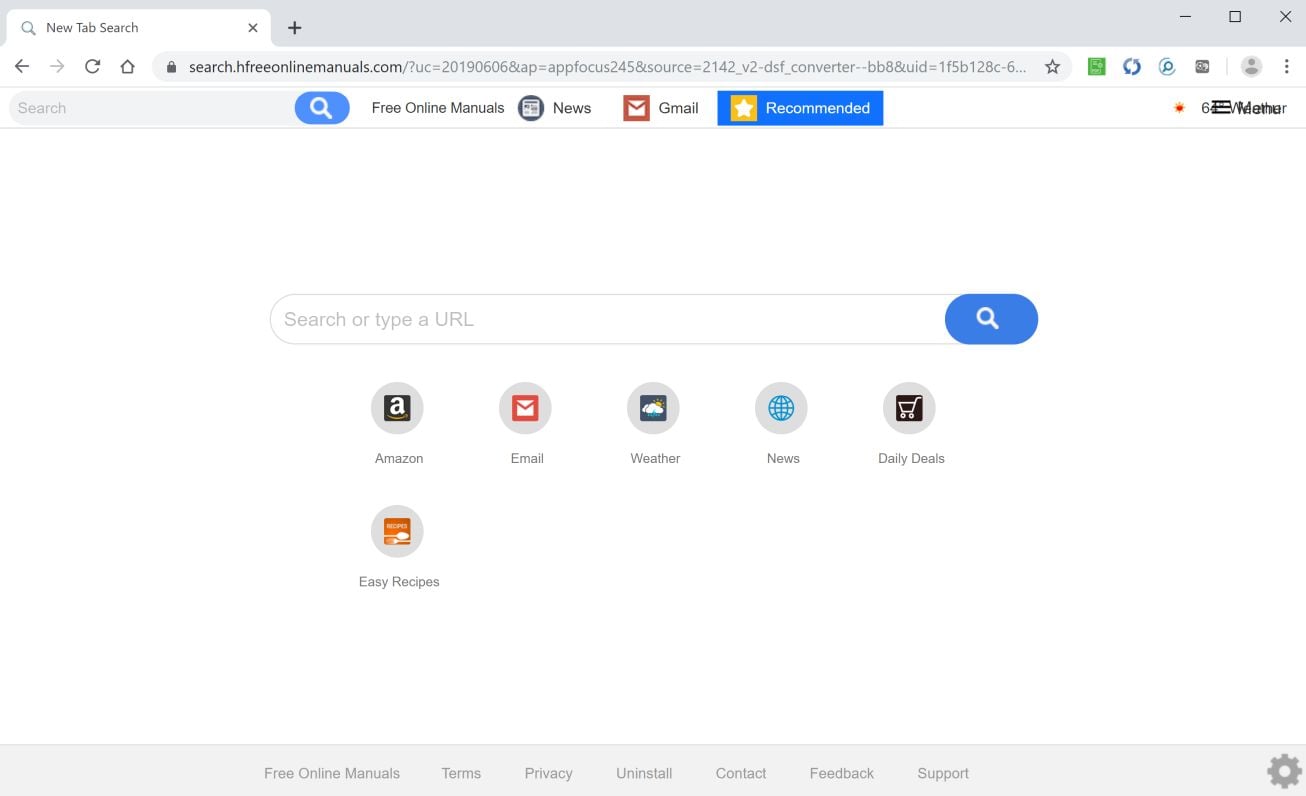The height and width of the screenshot is (796, 1306).
Task: Open the Easy Recipes shortcut icon
Action: (397, 531)
